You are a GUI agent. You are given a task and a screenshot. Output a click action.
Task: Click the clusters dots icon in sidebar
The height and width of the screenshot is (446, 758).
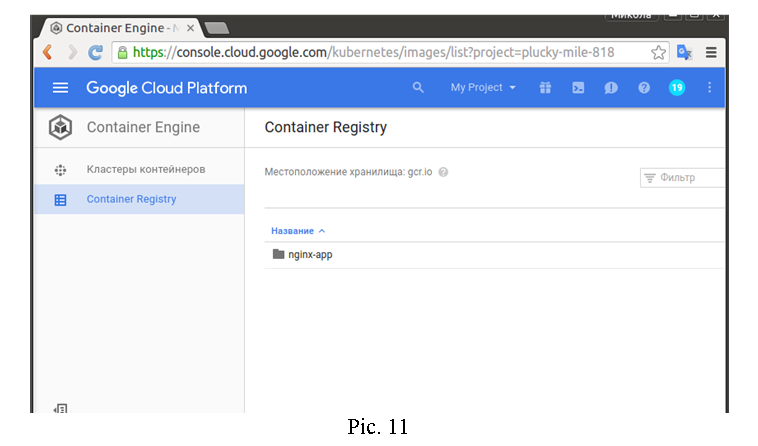[x=60, y=170]
